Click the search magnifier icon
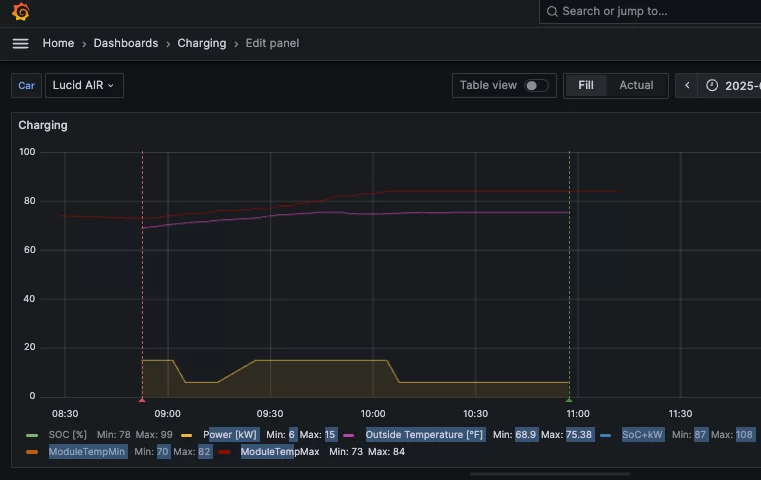Viewport: 761px width, 480px height. (552, 12)
